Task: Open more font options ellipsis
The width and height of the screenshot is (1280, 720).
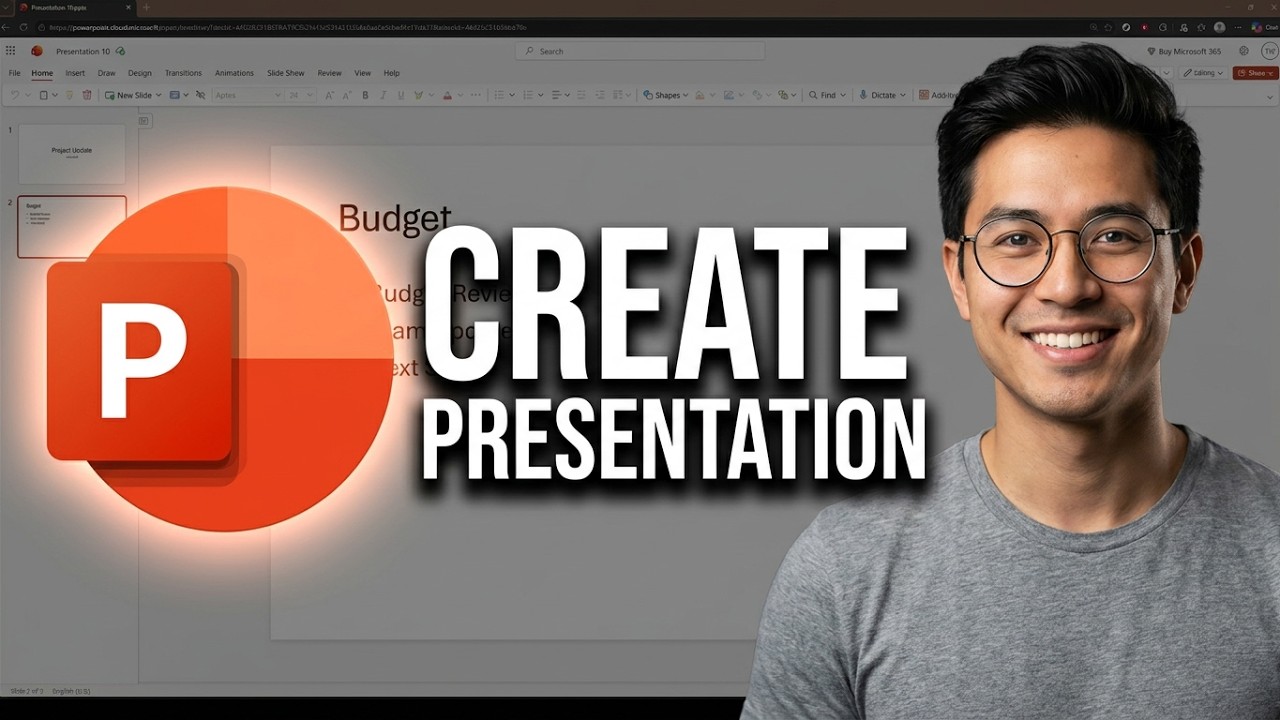Action: point(476,95)
